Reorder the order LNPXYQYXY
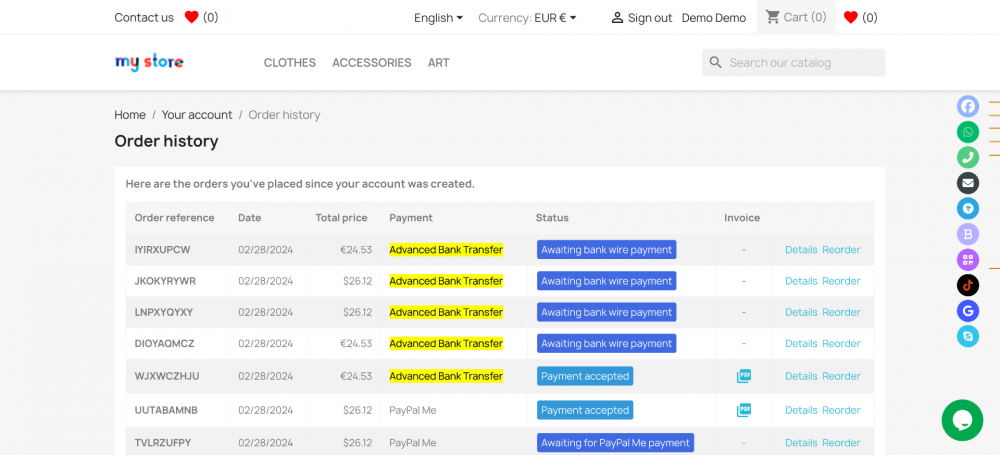The width and height of the screenshot is (1000, 455). pyautogui.click(x=841, y=312)
